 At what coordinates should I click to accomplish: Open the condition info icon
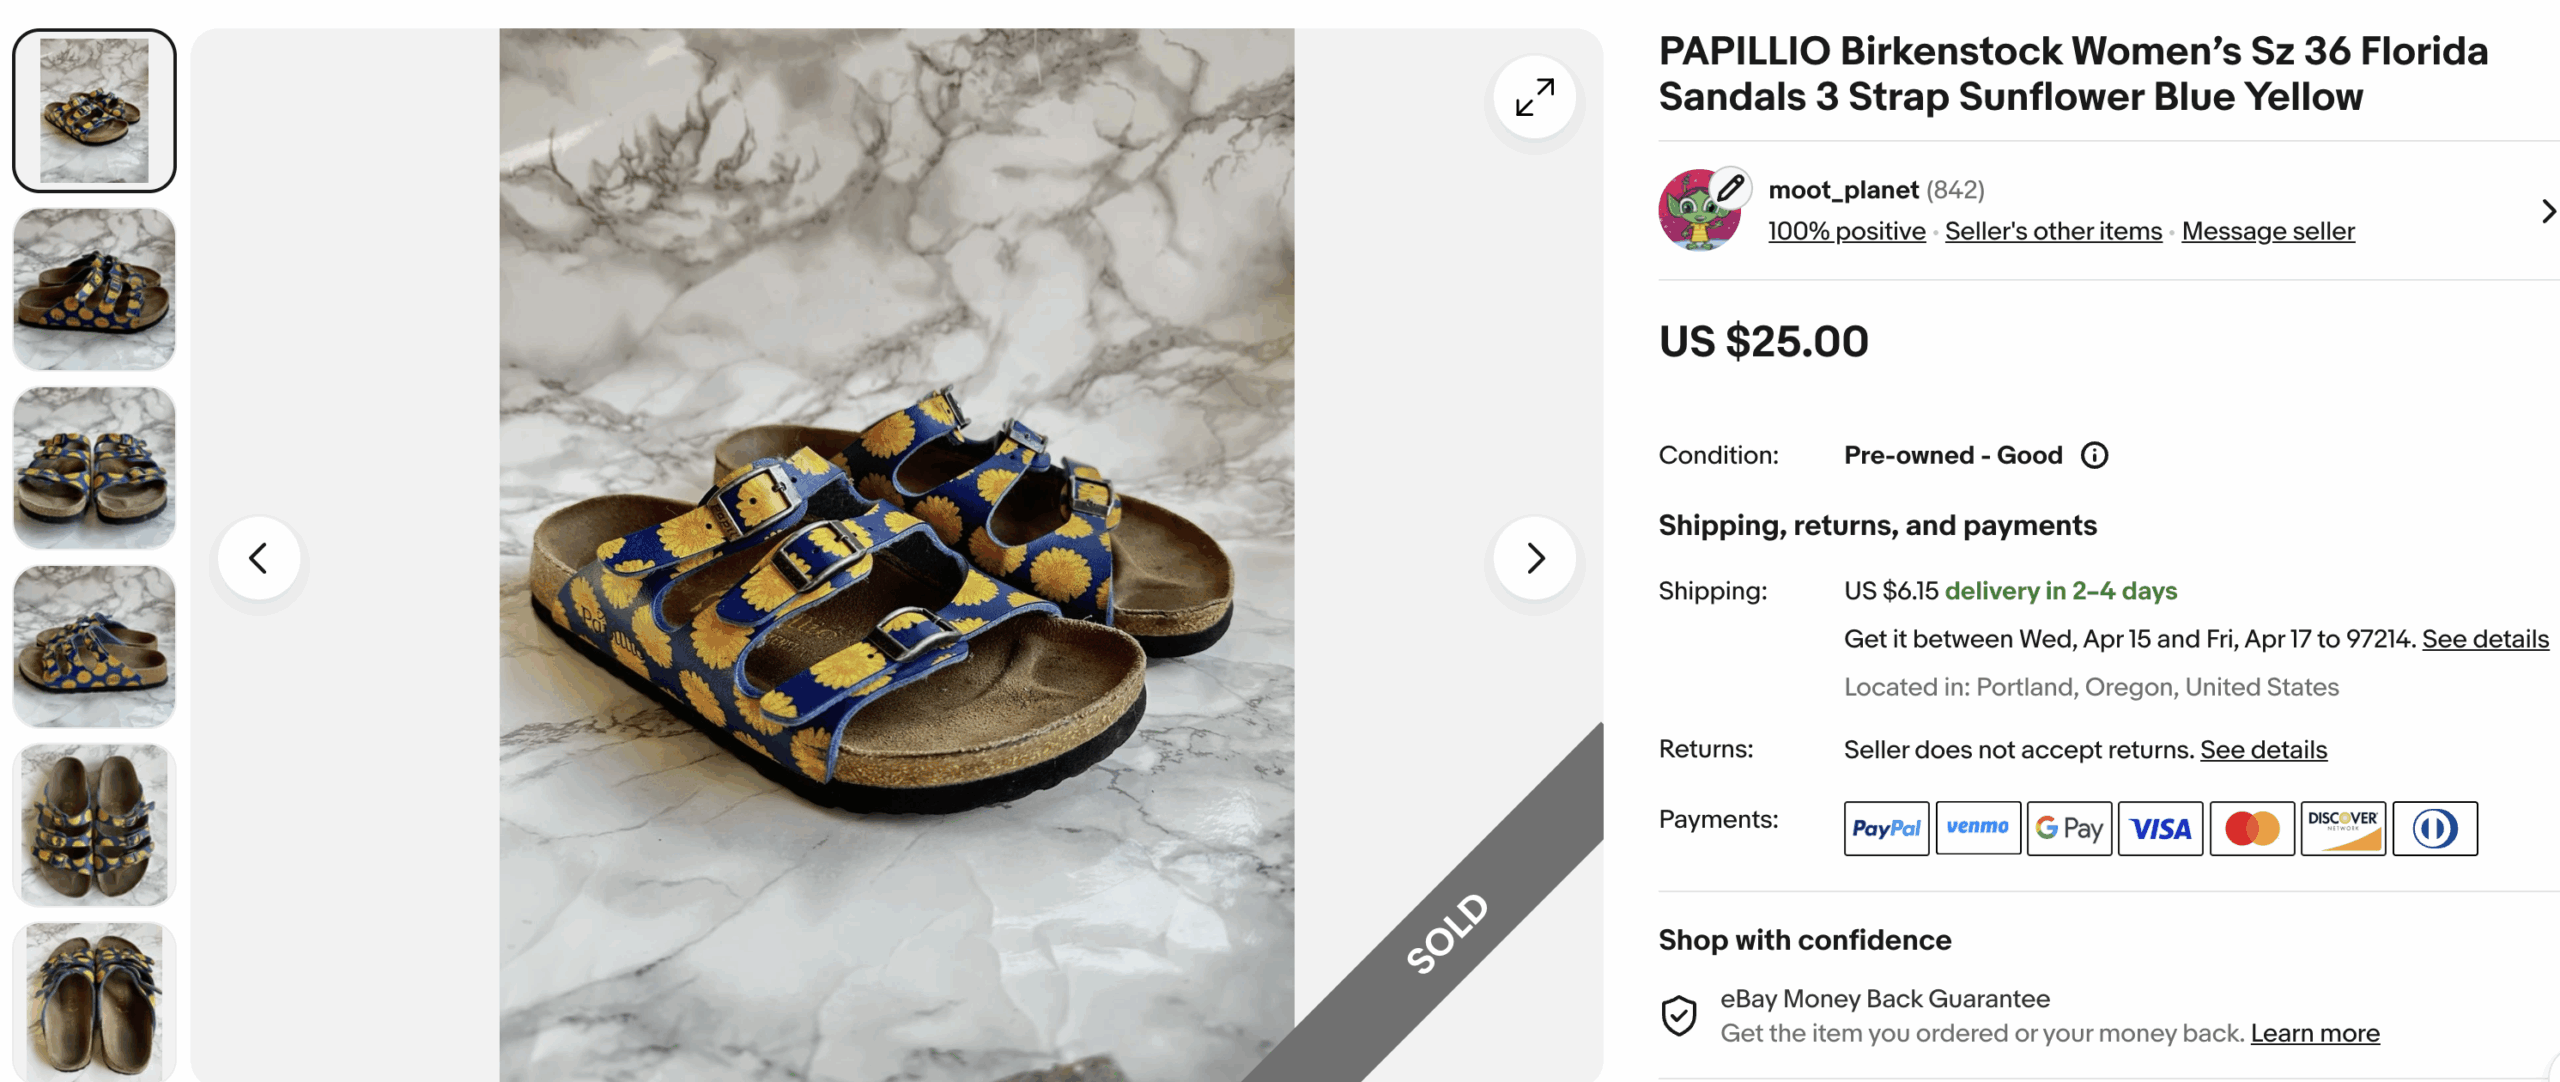click(x=2094, y=456)
